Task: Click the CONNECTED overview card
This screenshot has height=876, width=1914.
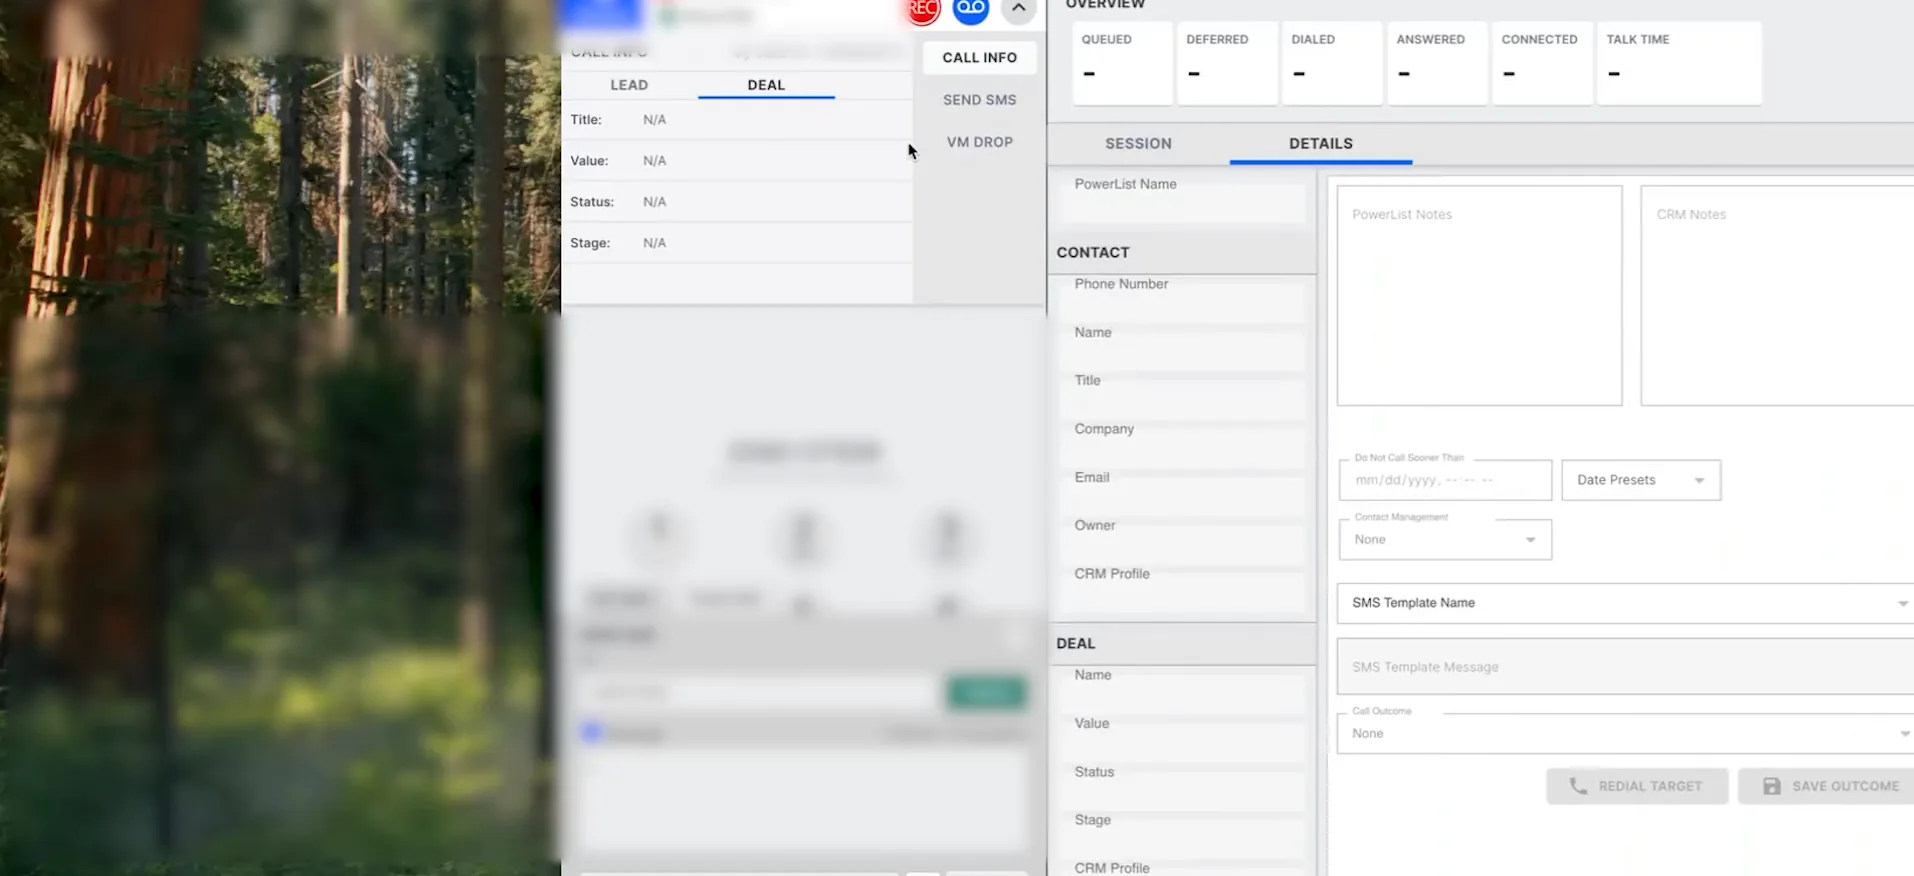Action: coord(1542,63)
